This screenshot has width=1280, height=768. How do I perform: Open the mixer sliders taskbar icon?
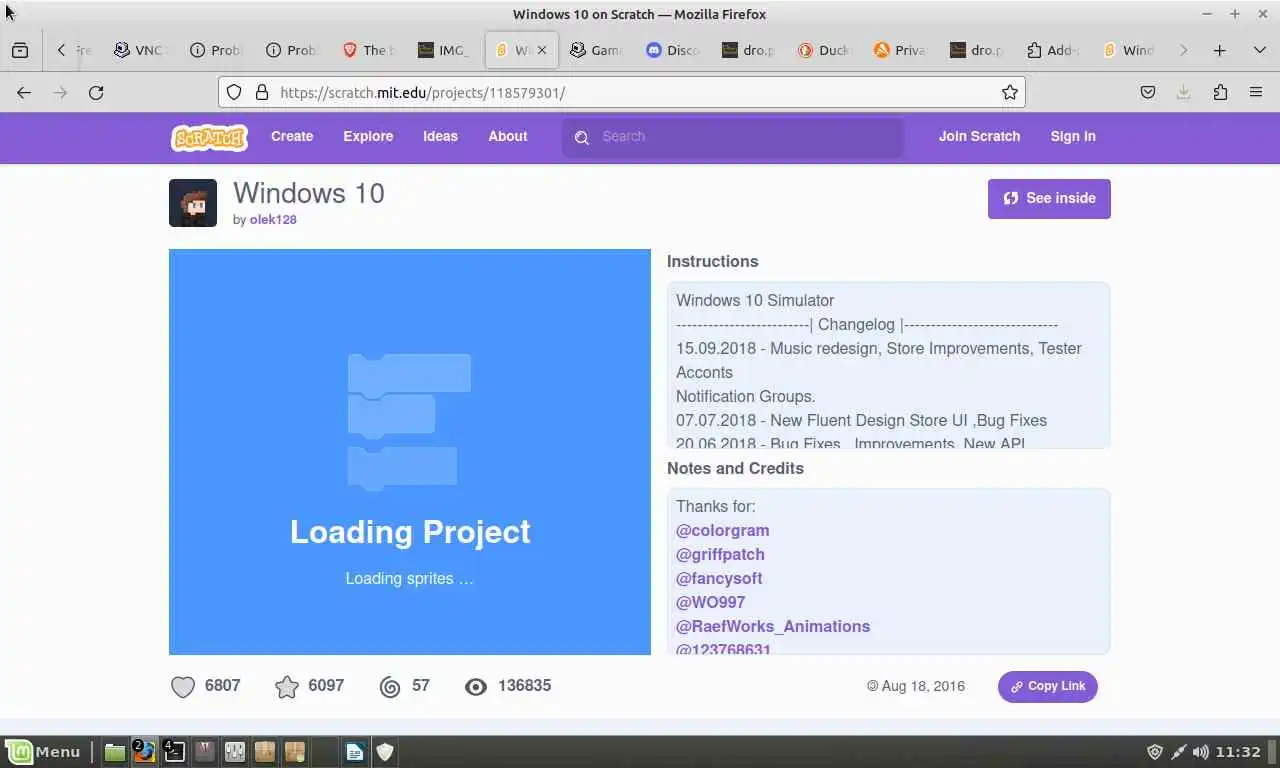(235, 752)
